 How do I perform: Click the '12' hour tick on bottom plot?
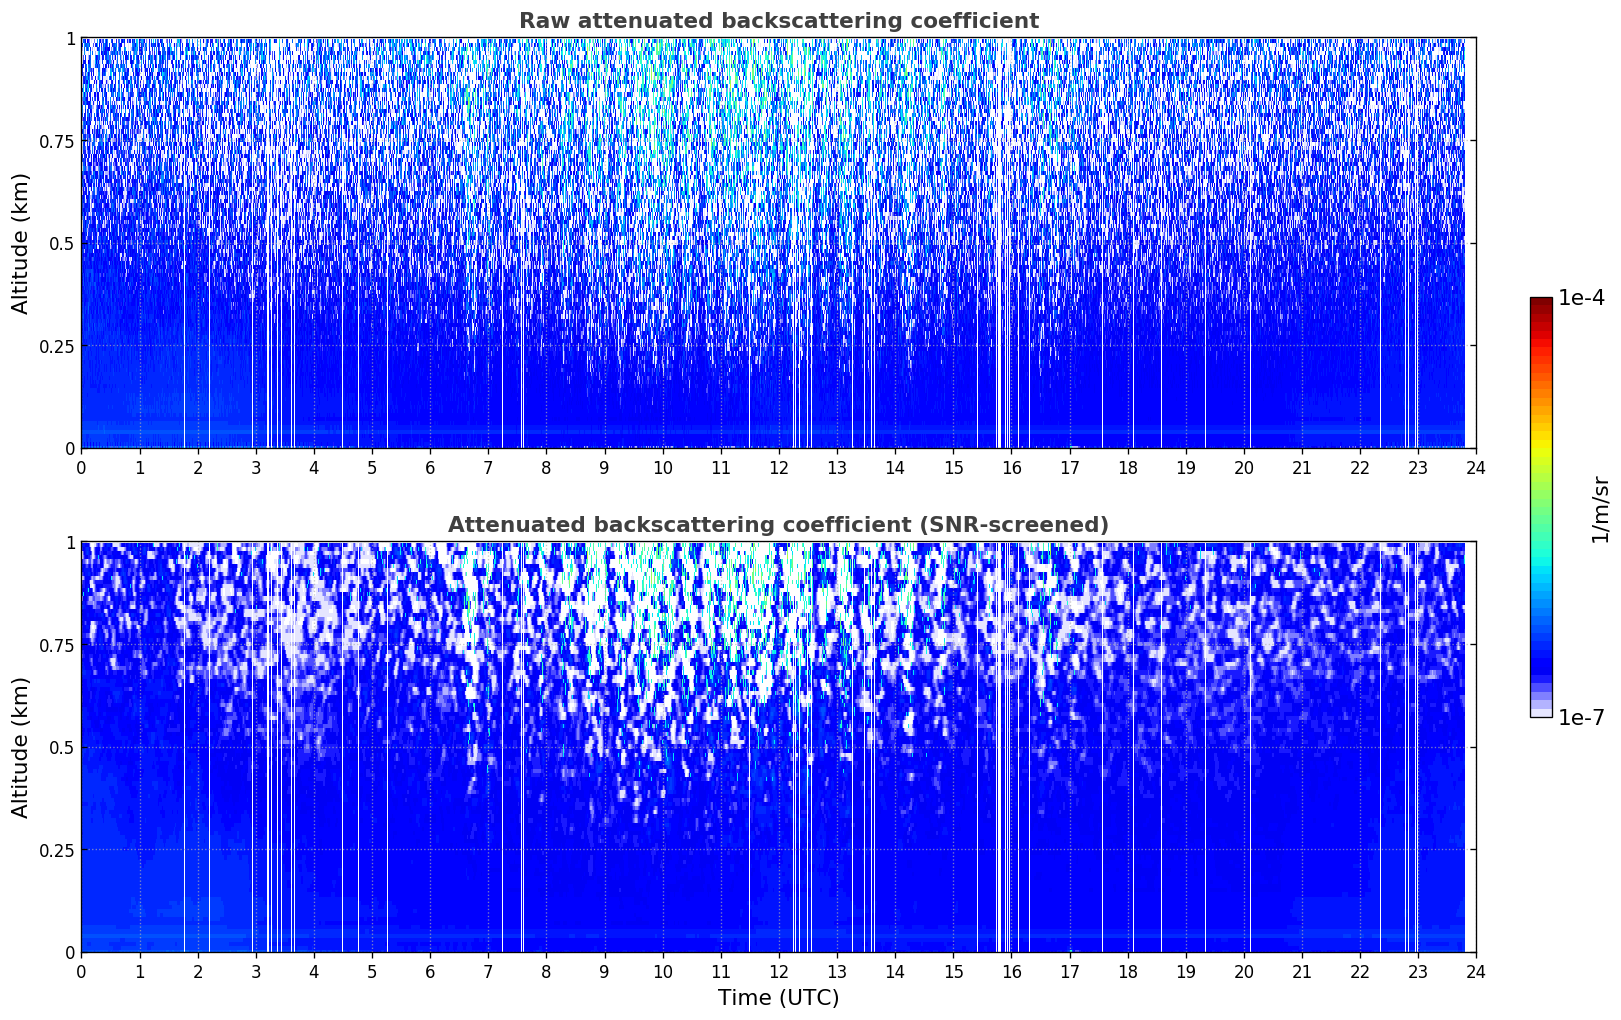(778, 971)
